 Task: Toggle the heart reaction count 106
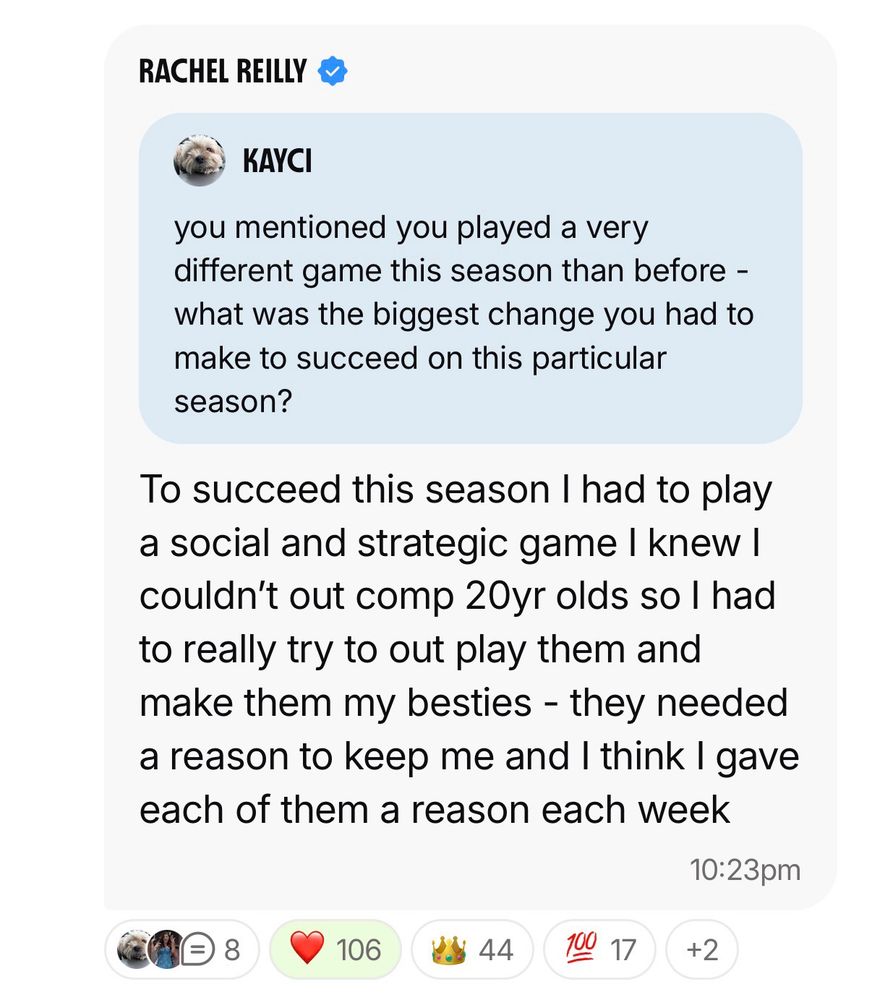[x=358, y=948]
